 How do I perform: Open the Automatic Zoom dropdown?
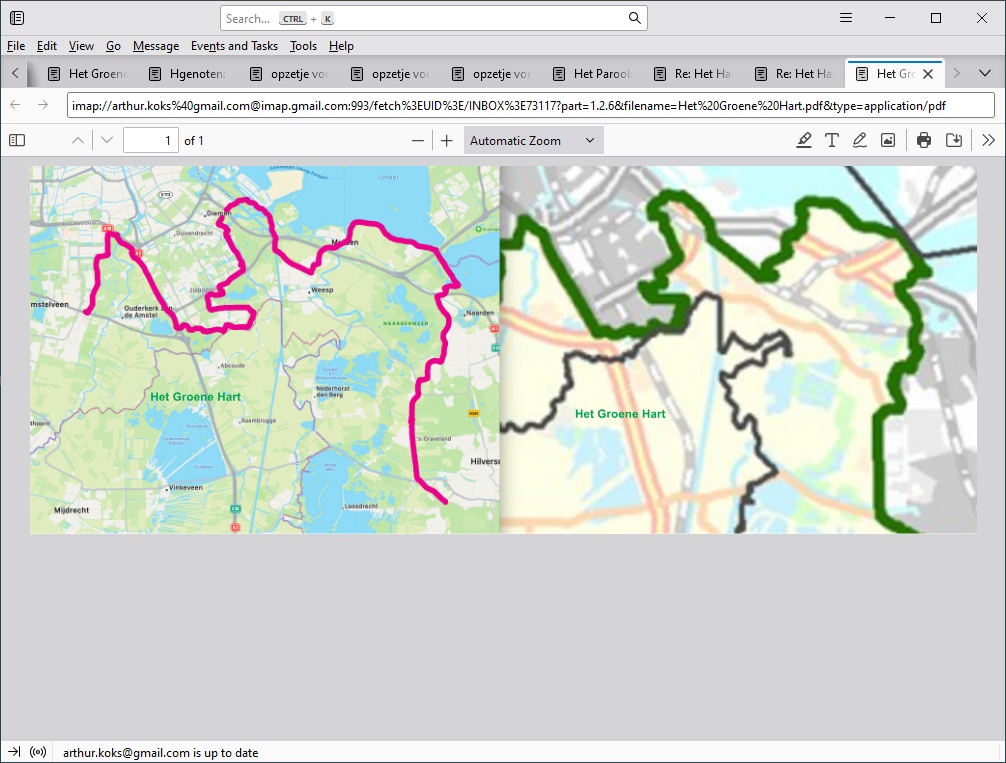[x=533, y=141]
